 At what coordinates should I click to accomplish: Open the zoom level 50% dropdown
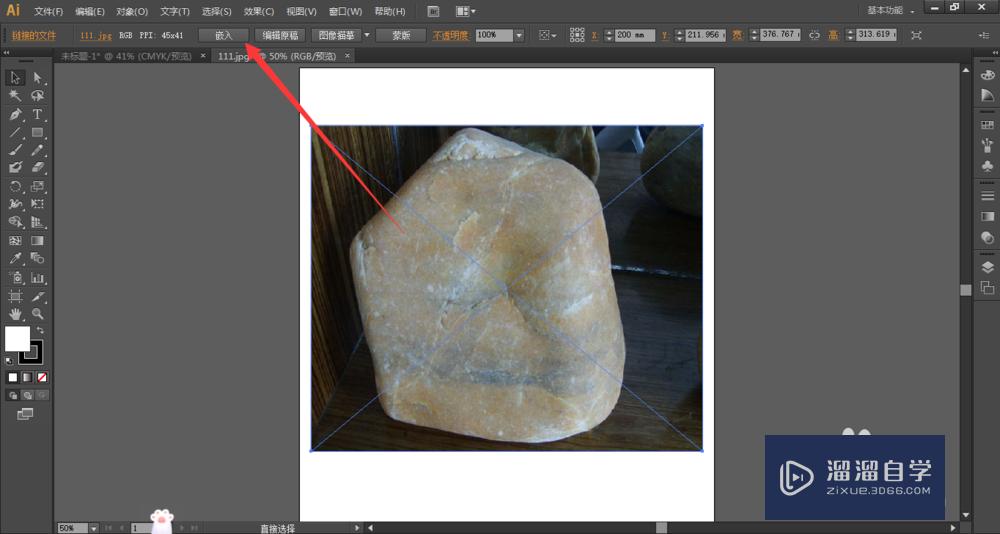[94, 528]
